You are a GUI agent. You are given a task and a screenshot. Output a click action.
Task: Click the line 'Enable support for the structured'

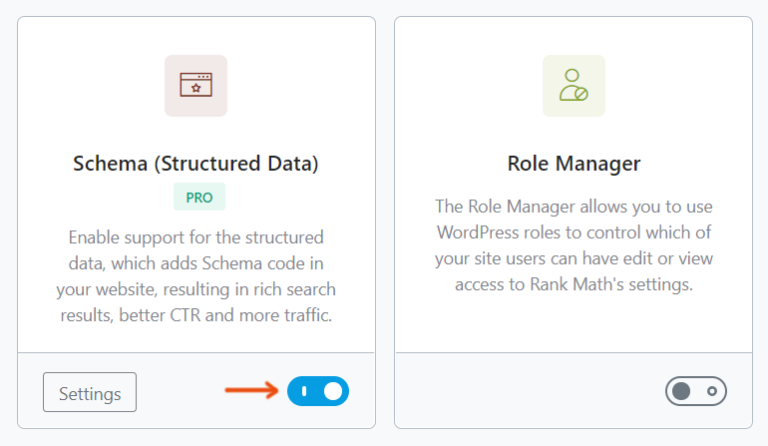point(196,238)
